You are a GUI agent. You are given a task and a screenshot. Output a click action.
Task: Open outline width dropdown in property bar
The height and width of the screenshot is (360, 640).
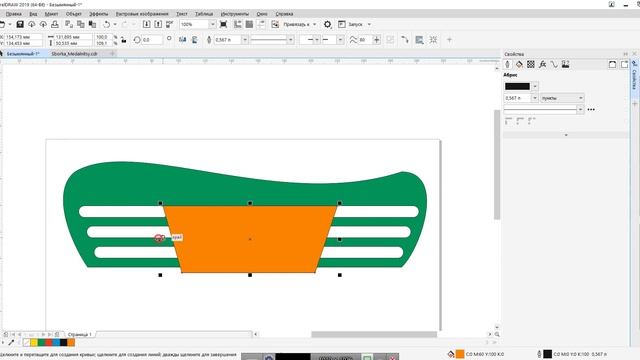tap(245, 40)
